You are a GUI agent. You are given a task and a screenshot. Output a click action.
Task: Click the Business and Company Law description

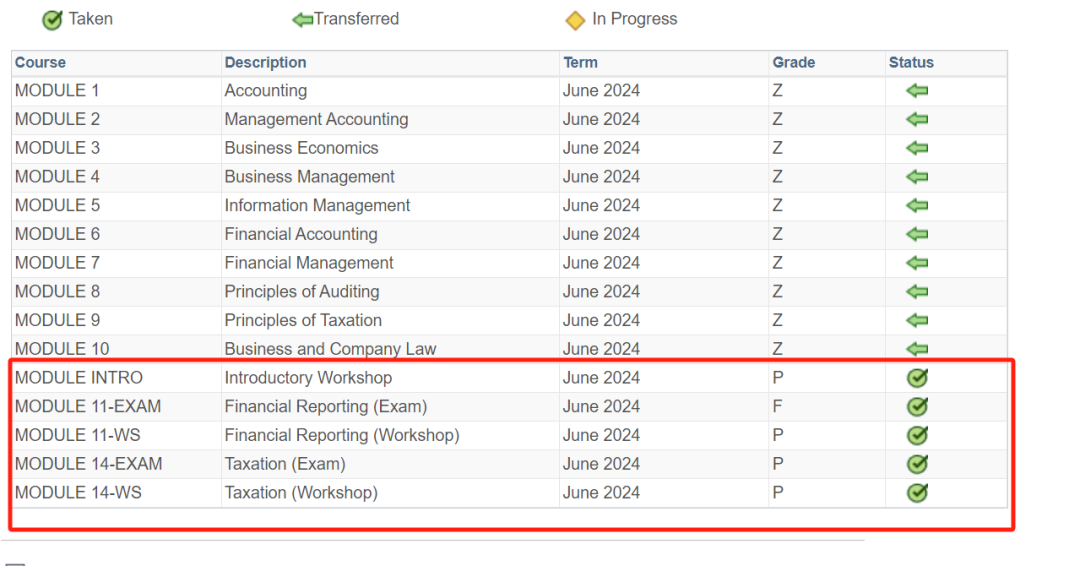point(330,349)
